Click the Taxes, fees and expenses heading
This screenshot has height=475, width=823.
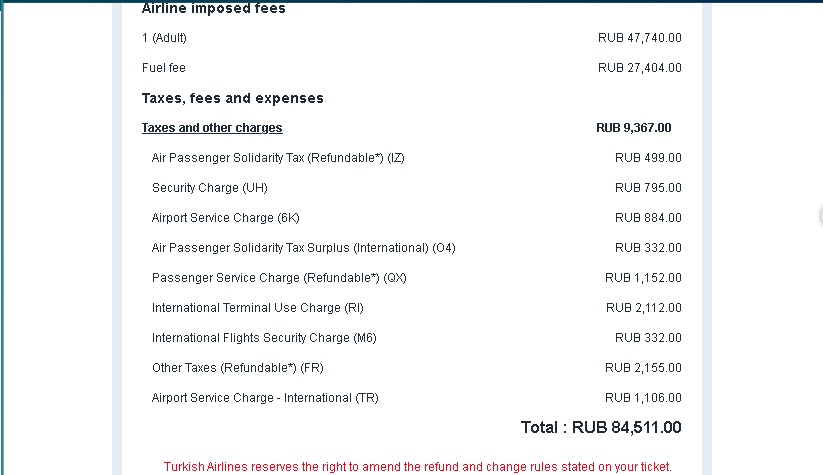pos(233,98)
